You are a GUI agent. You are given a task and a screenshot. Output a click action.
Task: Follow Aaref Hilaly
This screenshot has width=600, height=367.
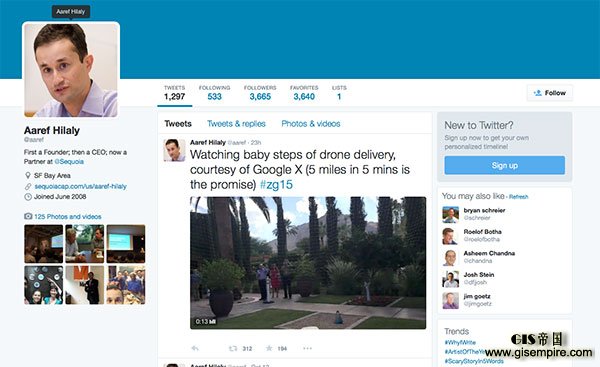(x=550, y=93)
